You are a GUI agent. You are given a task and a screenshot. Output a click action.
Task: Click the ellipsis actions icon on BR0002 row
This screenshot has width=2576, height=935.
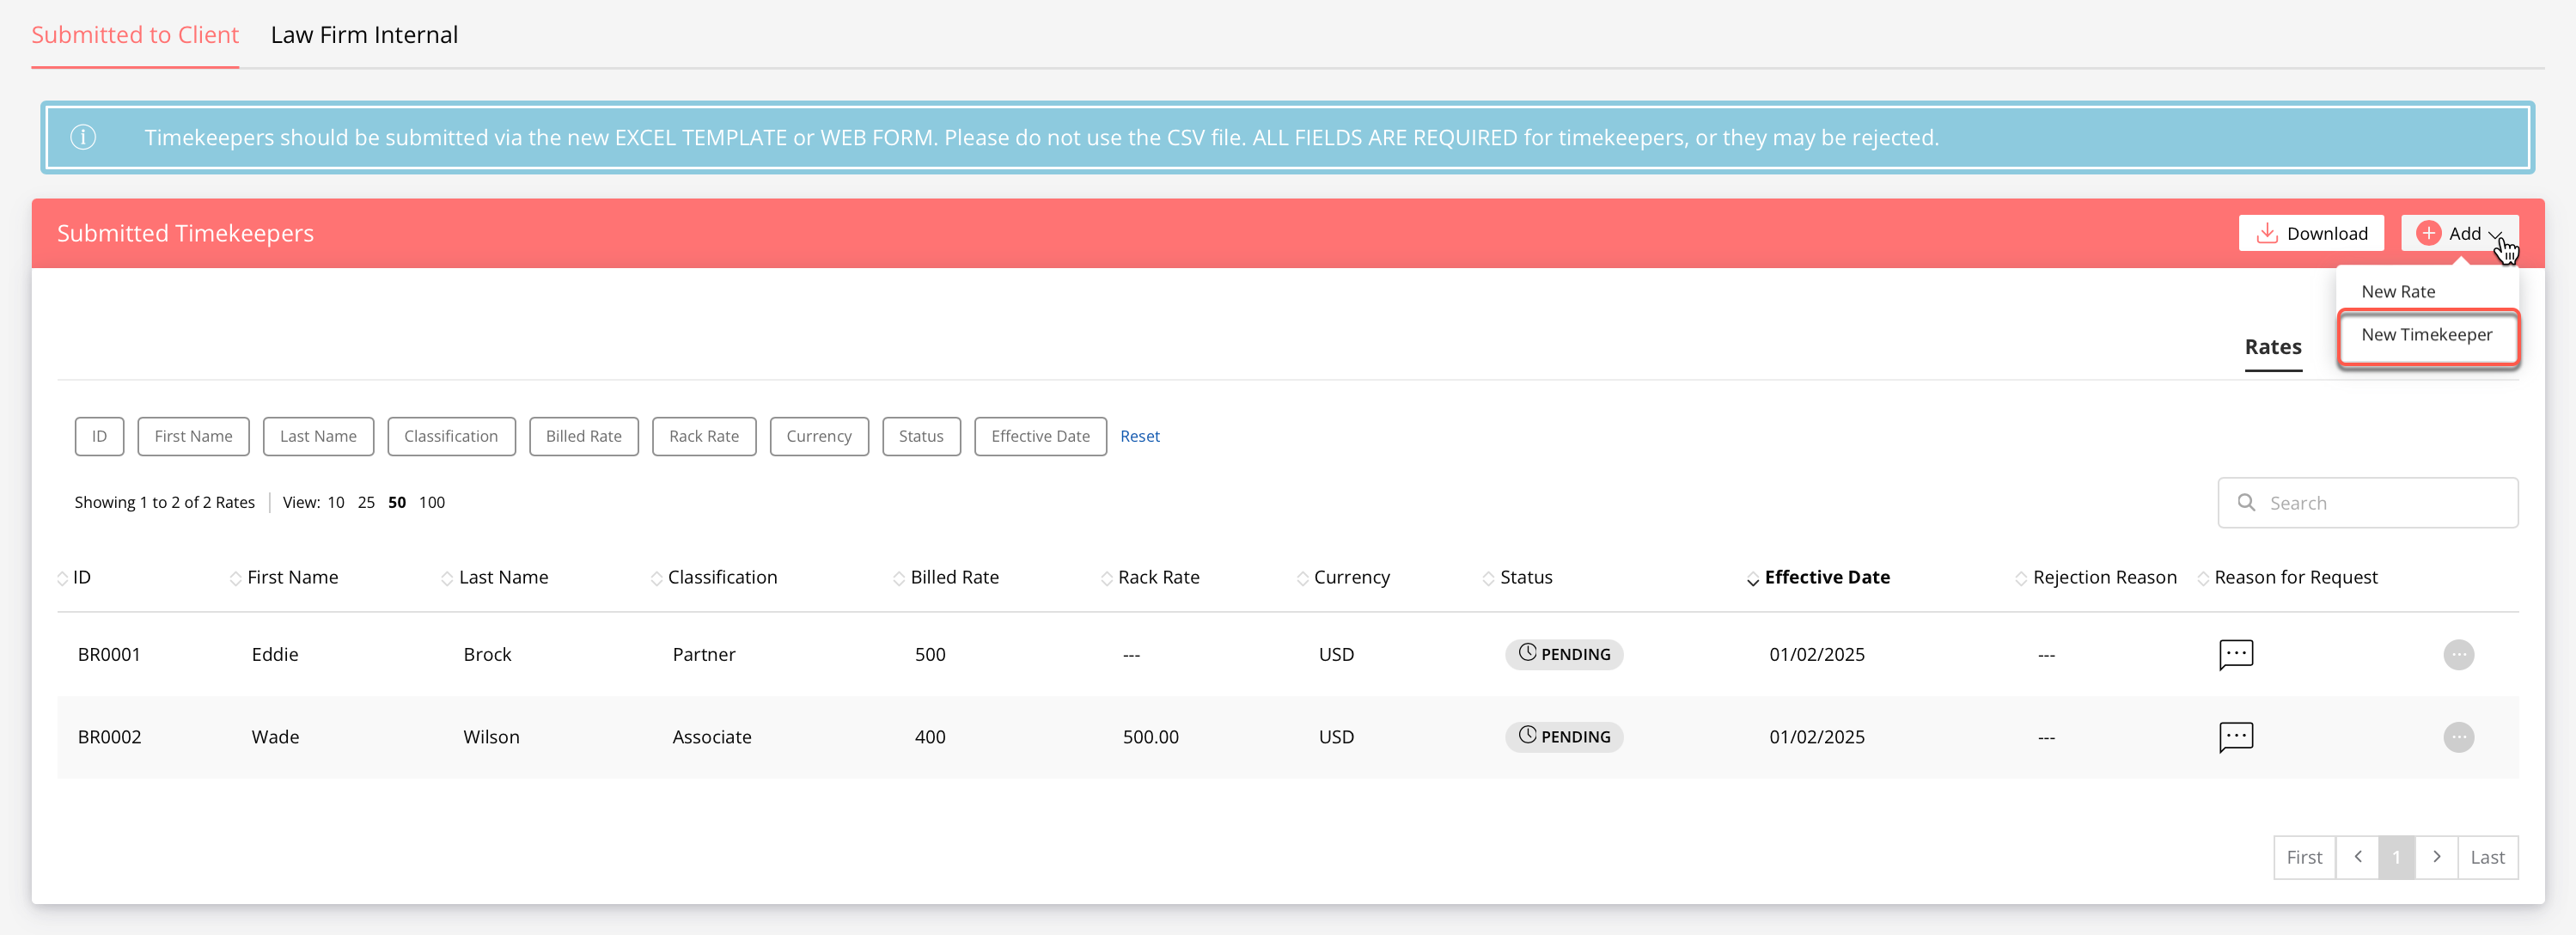click(2460, 737)
